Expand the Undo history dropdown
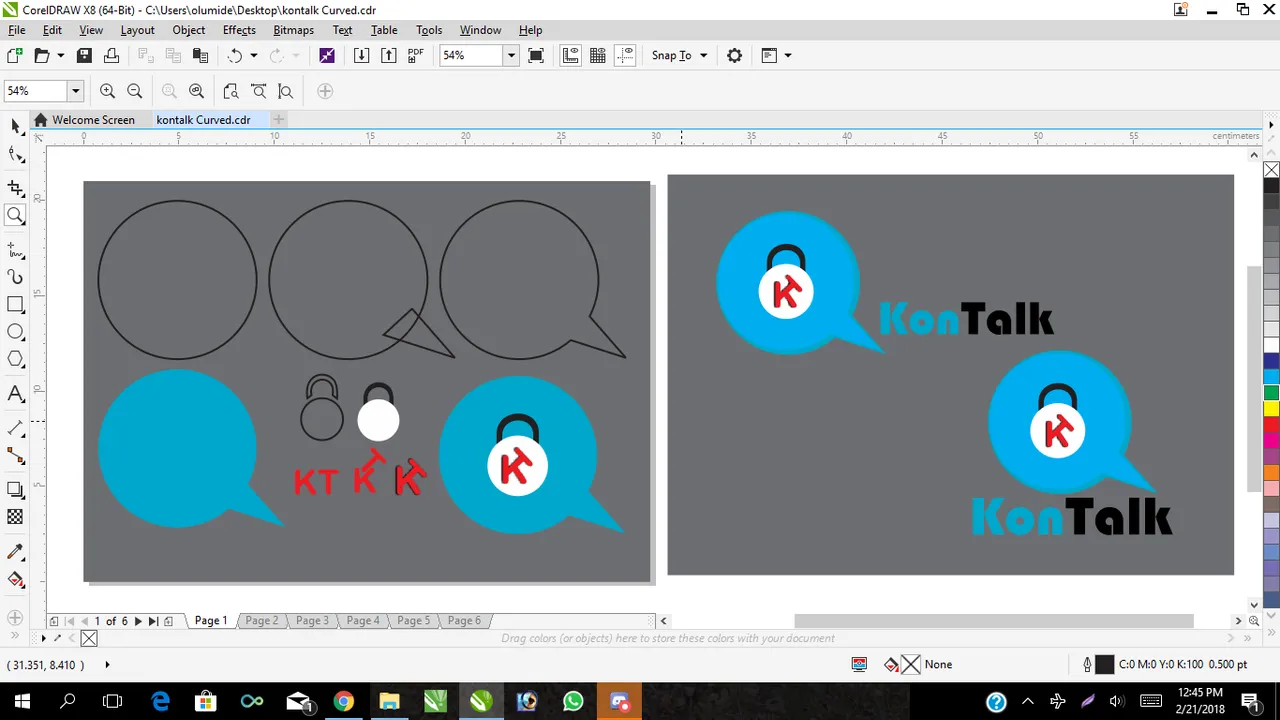Image resolution: width=1280 pixels, height=720 pixels. (254, 56)
